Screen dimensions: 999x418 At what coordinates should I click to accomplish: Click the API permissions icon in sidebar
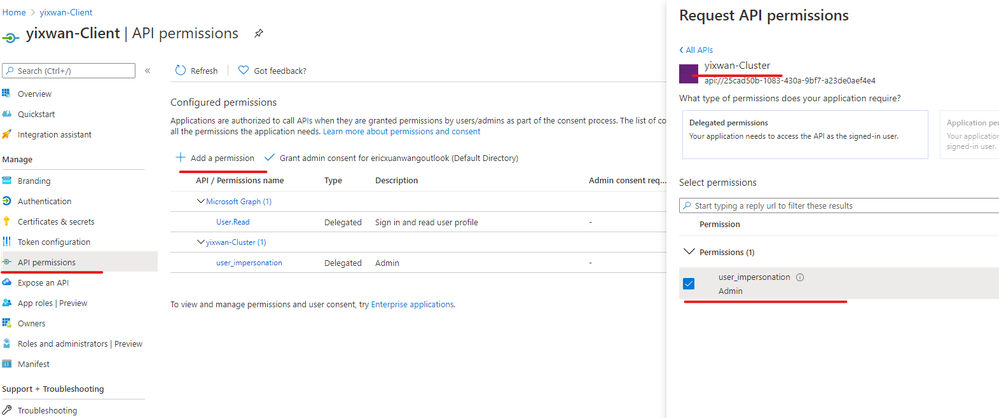(x=7, y=263)
